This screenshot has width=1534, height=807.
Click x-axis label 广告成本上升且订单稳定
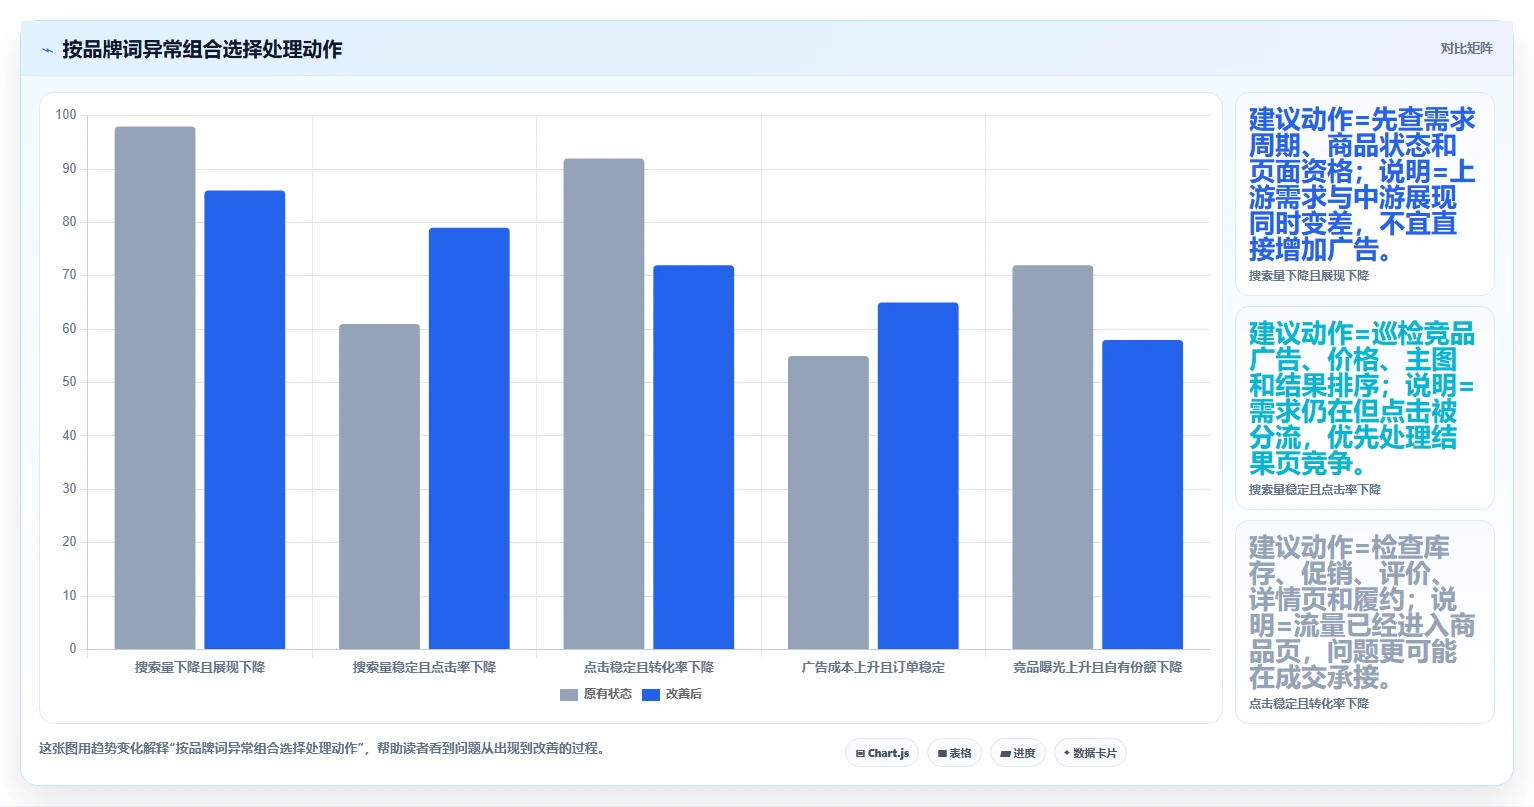[x=873, y=667]
